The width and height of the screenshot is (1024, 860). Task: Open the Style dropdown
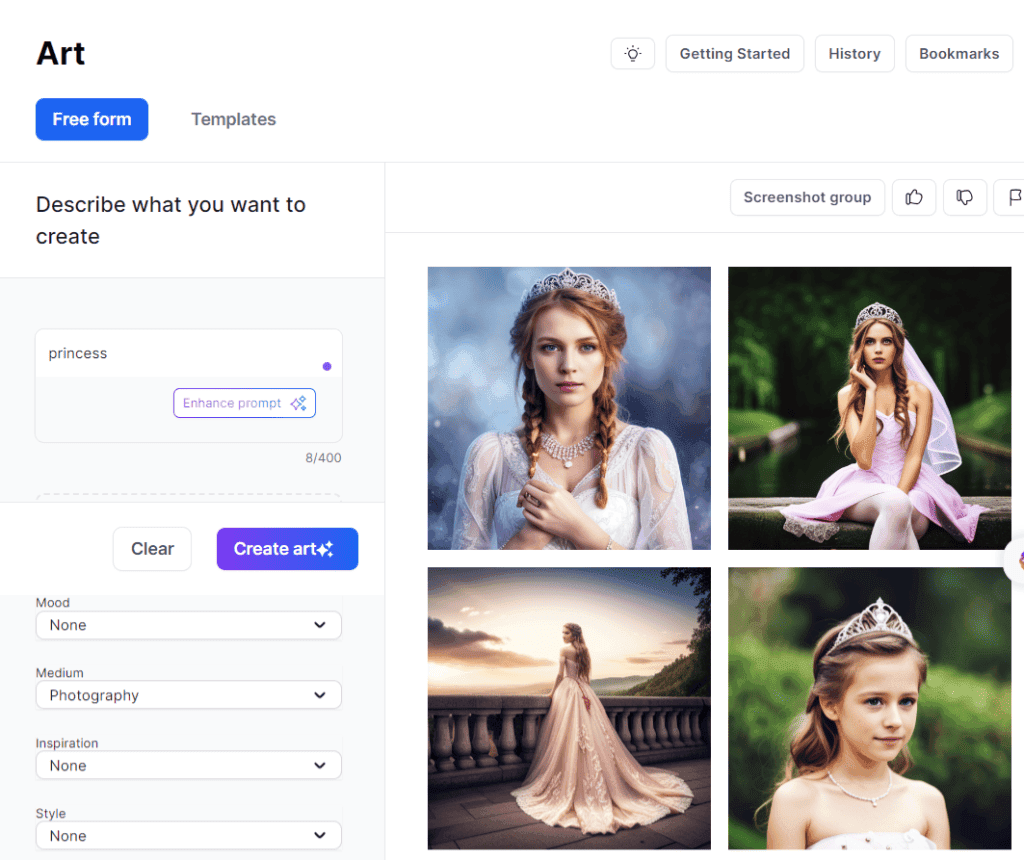[x=189, y=835]
